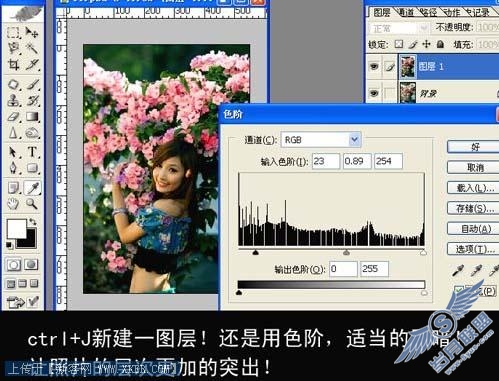
Task: Click the 好 OK button
Action: tap(474, 147)
